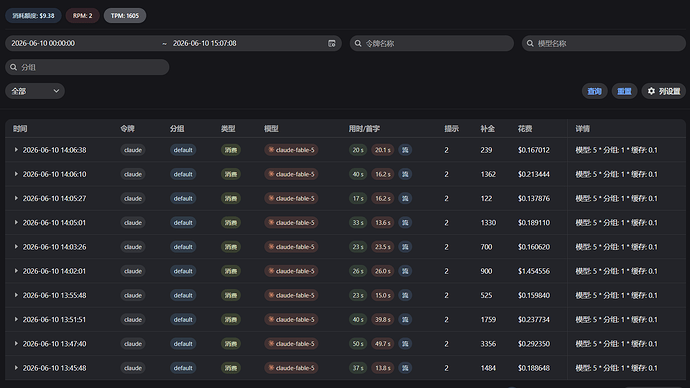
Task: Click the TPM: 1605 badge
Action: (x=125, y=15)
